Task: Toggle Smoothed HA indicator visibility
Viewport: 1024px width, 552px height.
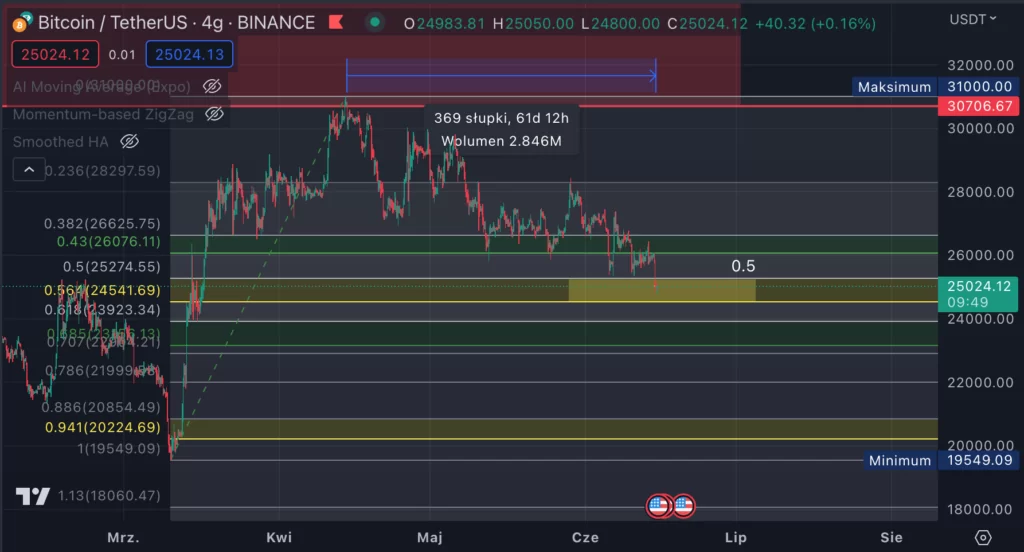Action: pyautogui.click(x=129, y=142)
